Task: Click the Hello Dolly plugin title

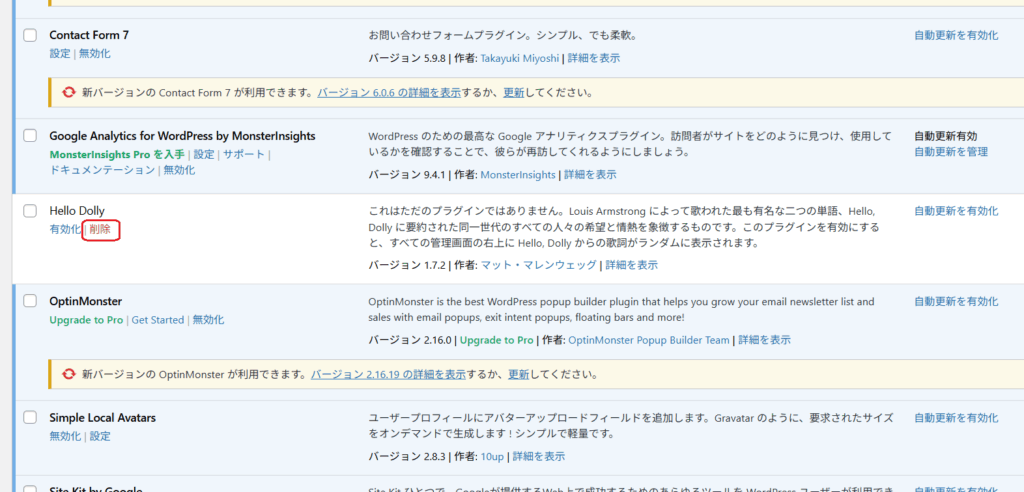Action: point(77,210)
